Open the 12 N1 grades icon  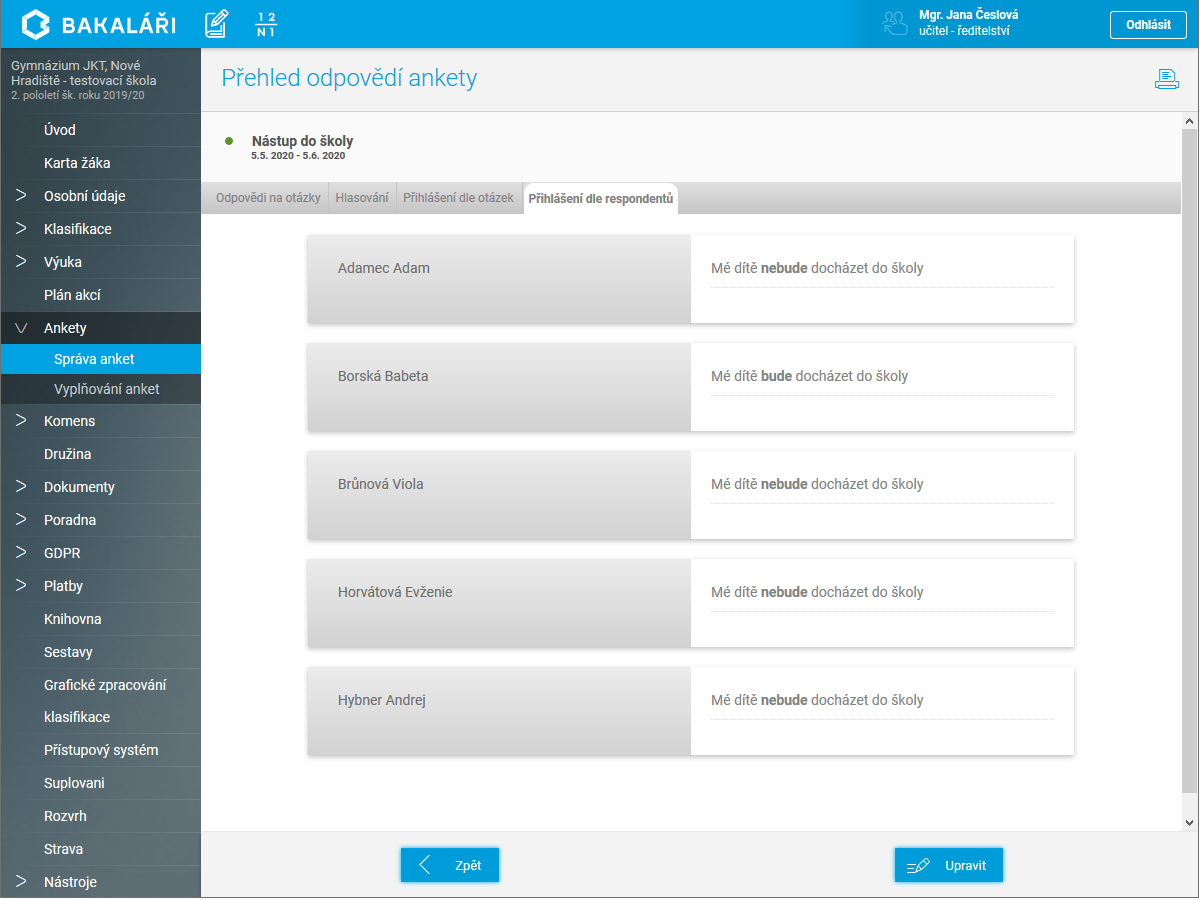point(266,24)
